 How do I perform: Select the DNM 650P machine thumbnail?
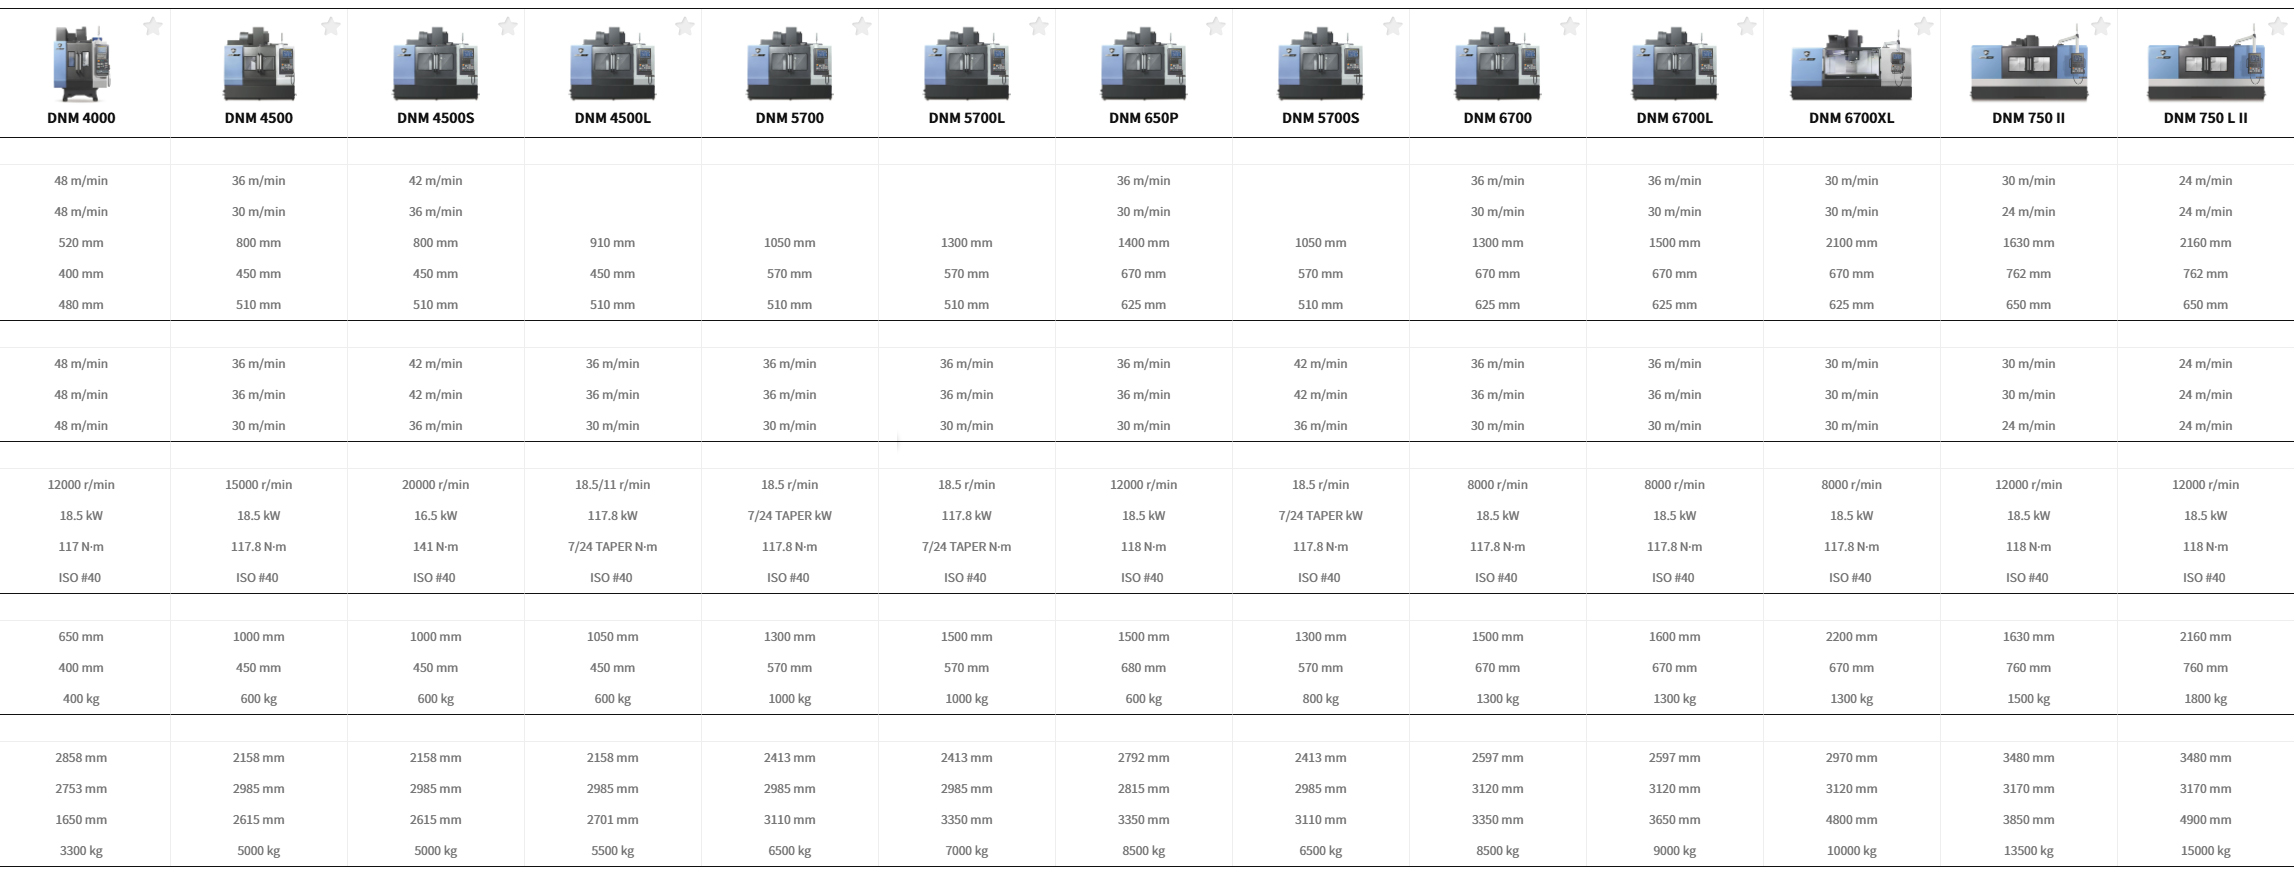click(1144, 64)
